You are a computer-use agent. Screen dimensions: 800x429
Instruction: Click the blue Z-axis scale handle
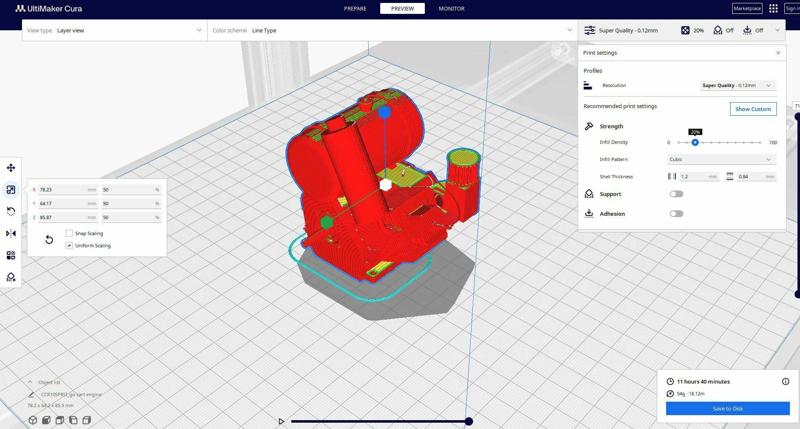coord(385,112)
